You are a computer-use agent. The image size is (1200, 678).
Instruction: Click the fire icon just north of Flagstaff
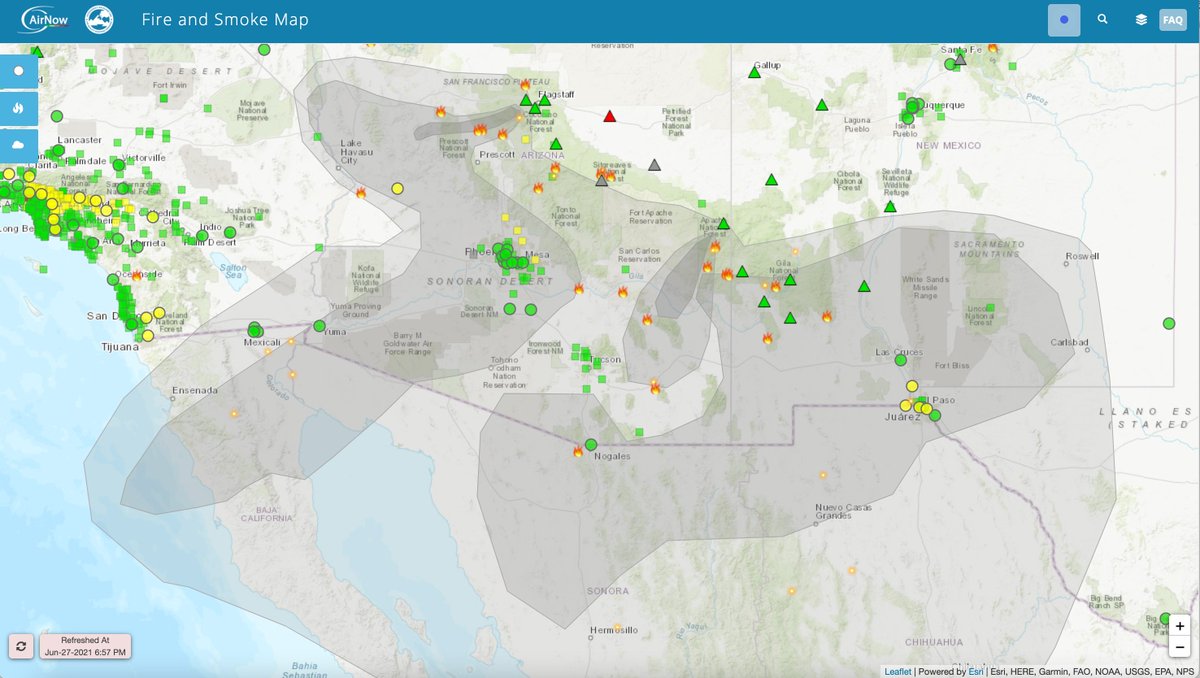point(525,85)
